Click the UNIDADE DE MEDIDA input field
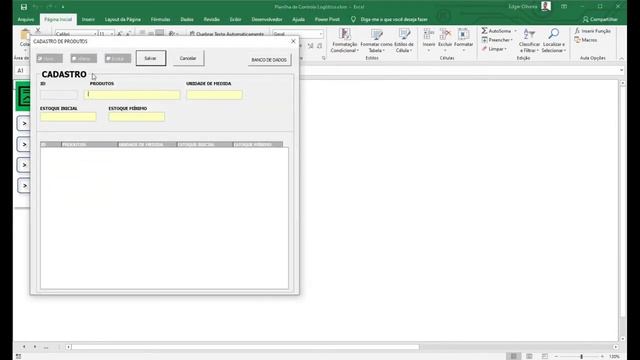This screenshot has width=640, height=360. tap(215, 95)
